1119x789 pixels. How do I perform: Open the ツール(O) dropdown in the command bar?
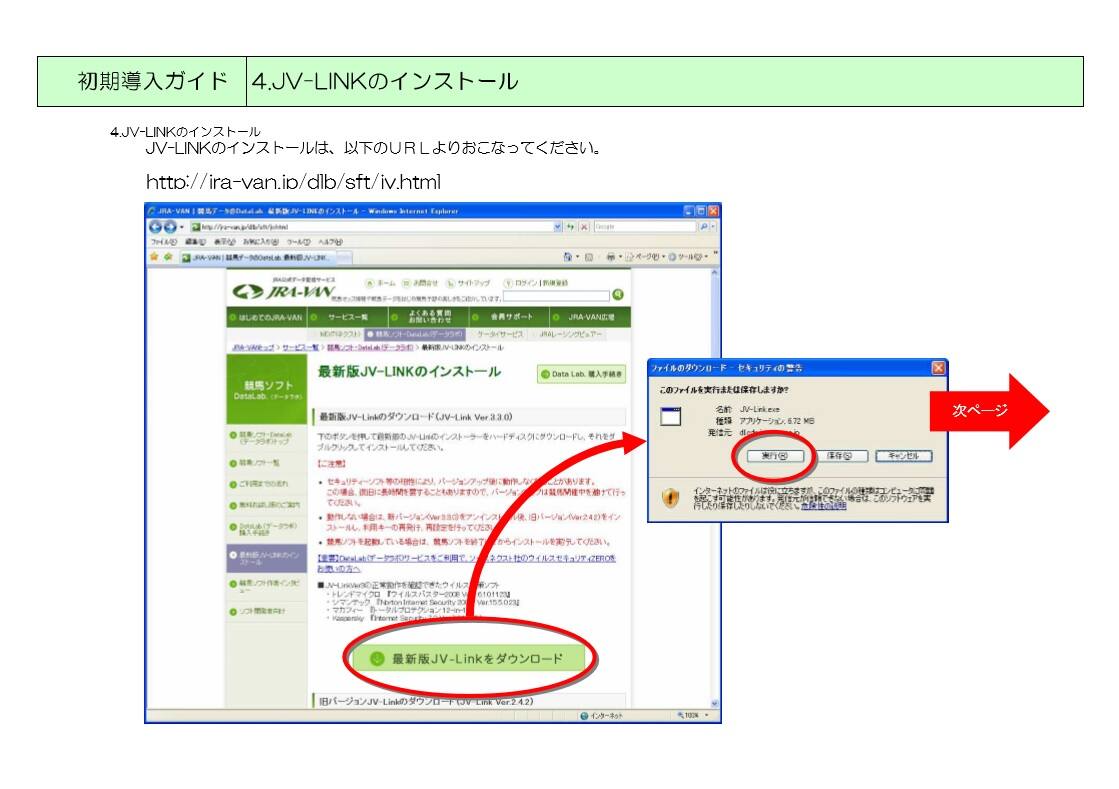click(x=689, y=257)
